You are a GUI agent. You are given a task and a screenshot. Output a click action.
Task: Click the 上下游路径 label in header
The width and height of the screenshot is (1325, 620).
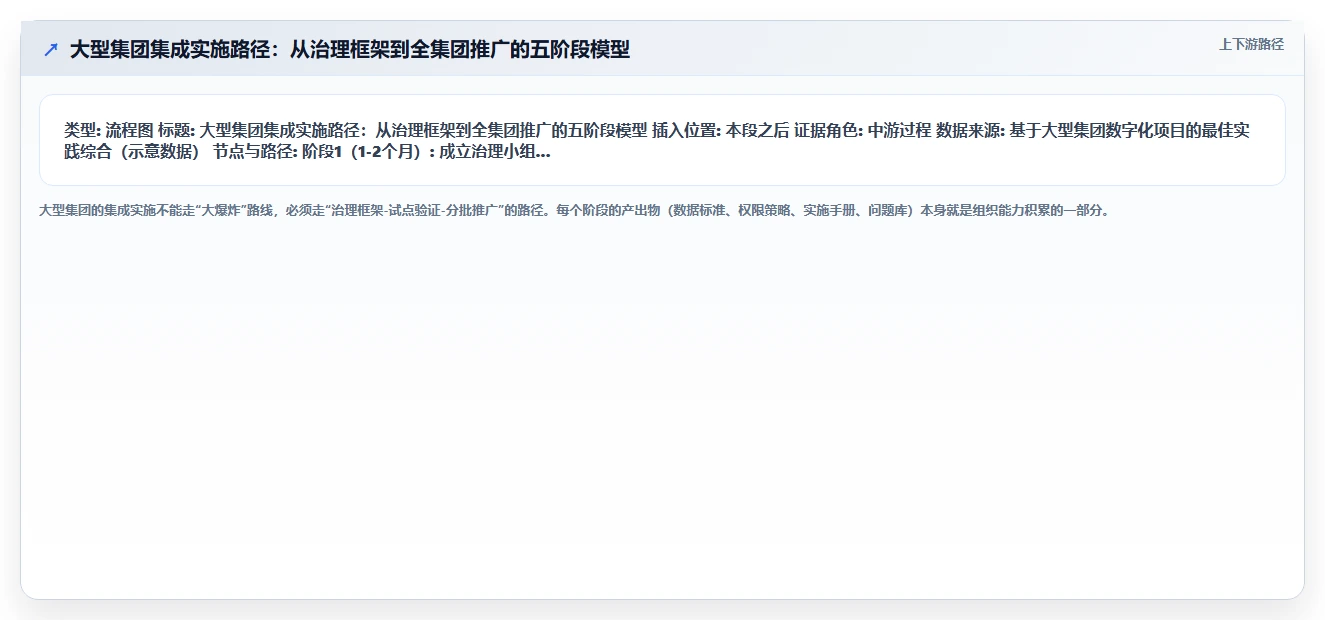1251,44
